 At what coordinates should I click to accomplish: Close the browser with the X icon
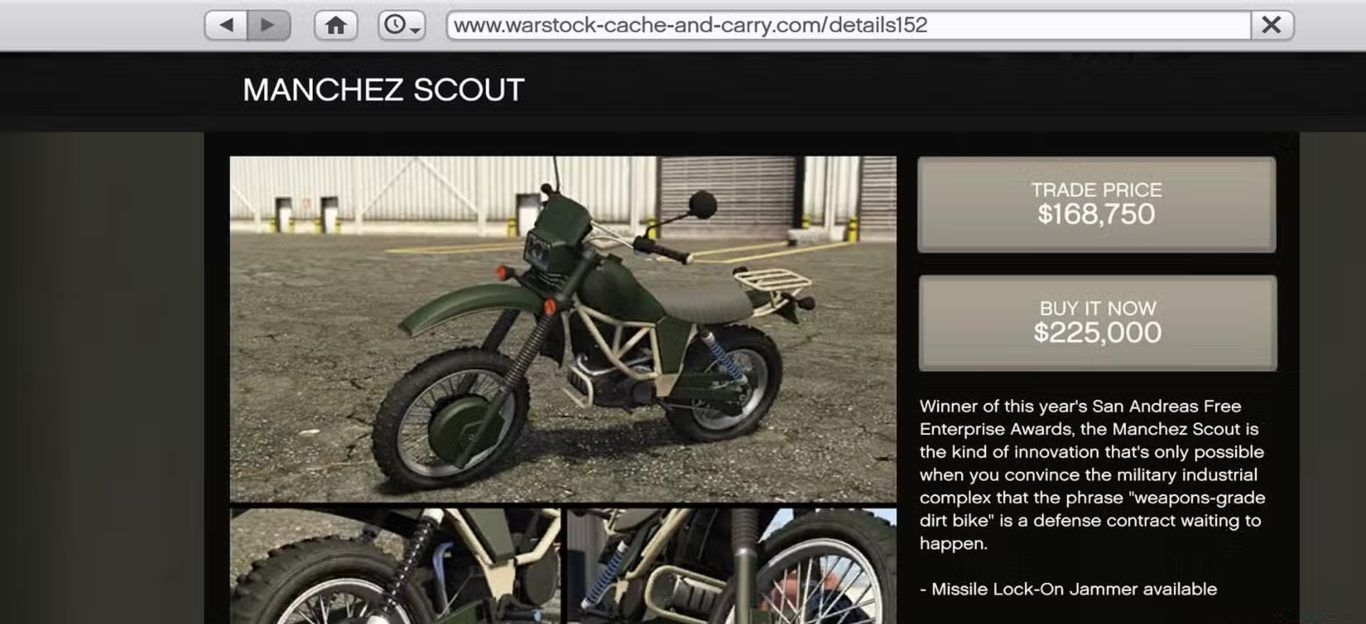1271,25
